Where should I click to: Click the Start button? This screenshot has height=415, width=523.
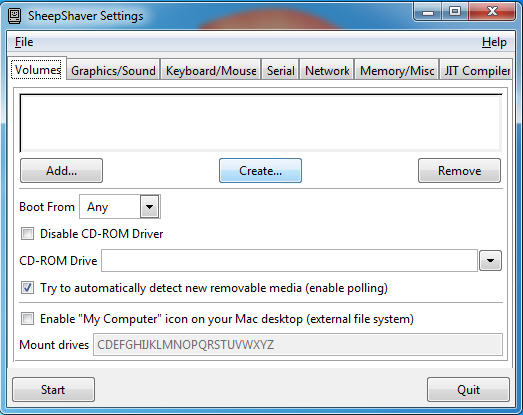53,390
